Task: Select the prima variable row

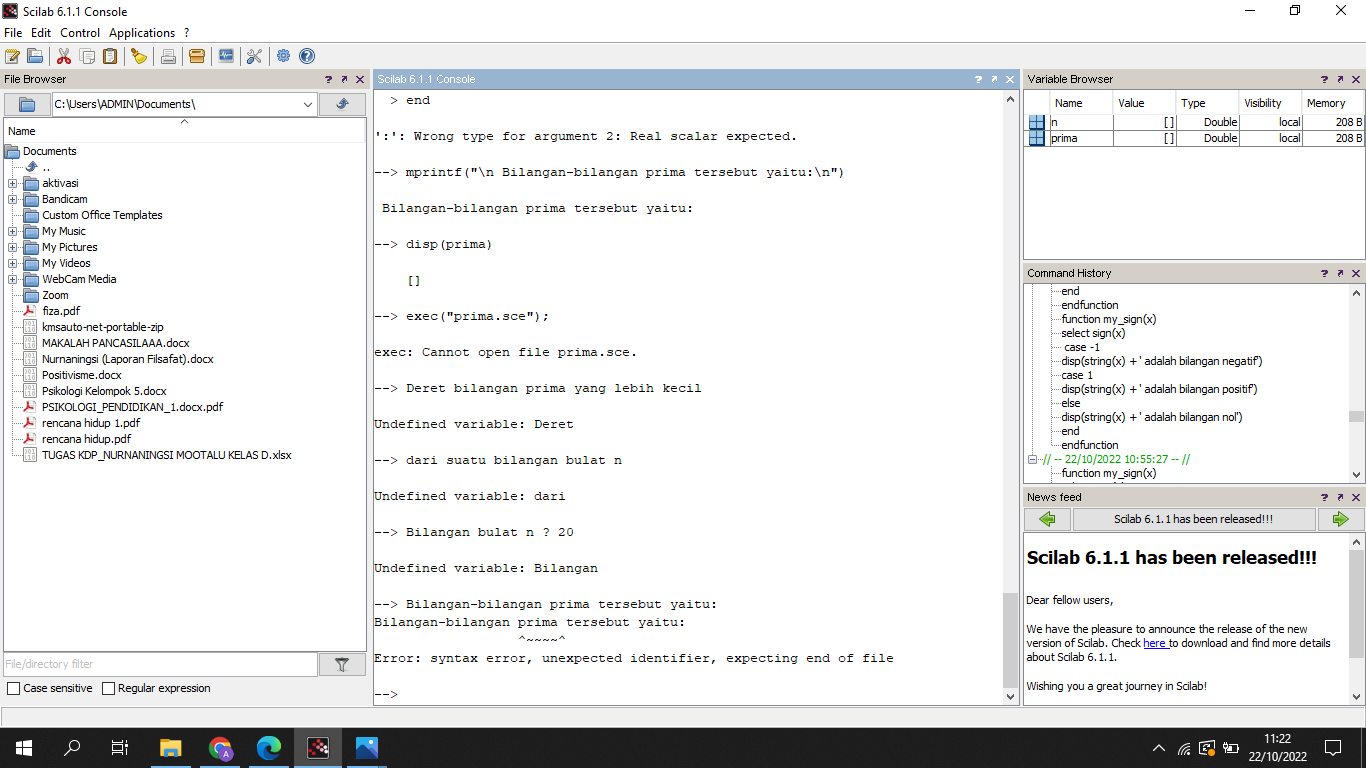Action: (x=1194, y=138)
